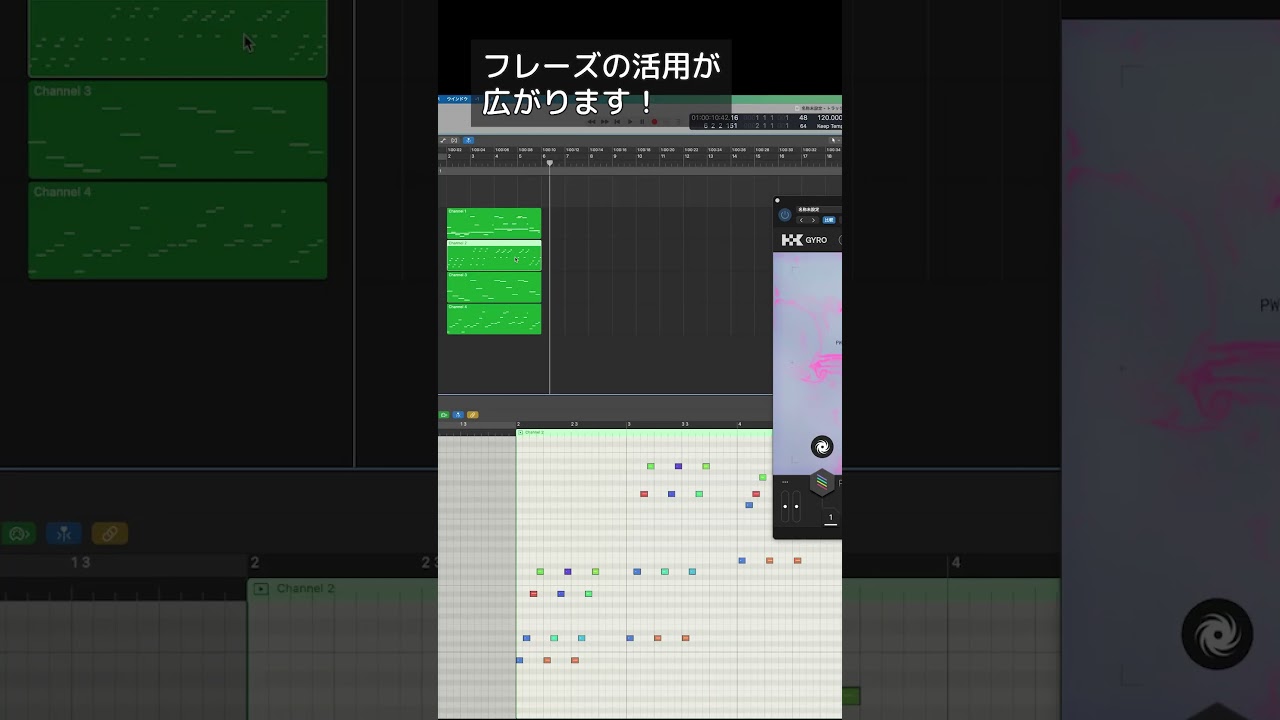This screenshot has width=1280, height=720.
Task: Close the GYRO plugin window via top-left dot
Action: [777, 200]
